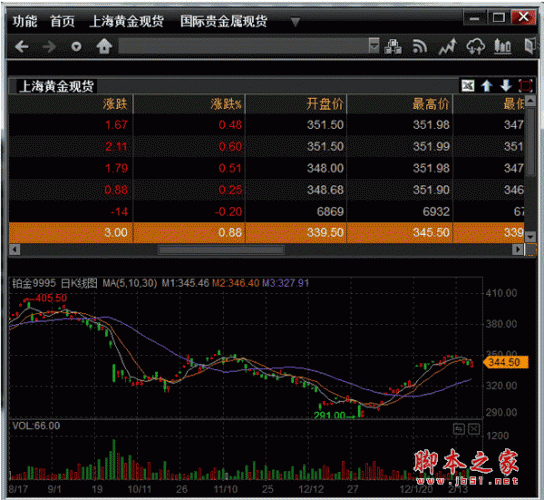This screenshot has height=500, width=544.
Task: Maximize the quote panel with red square icon
Action: pos(526,85)
